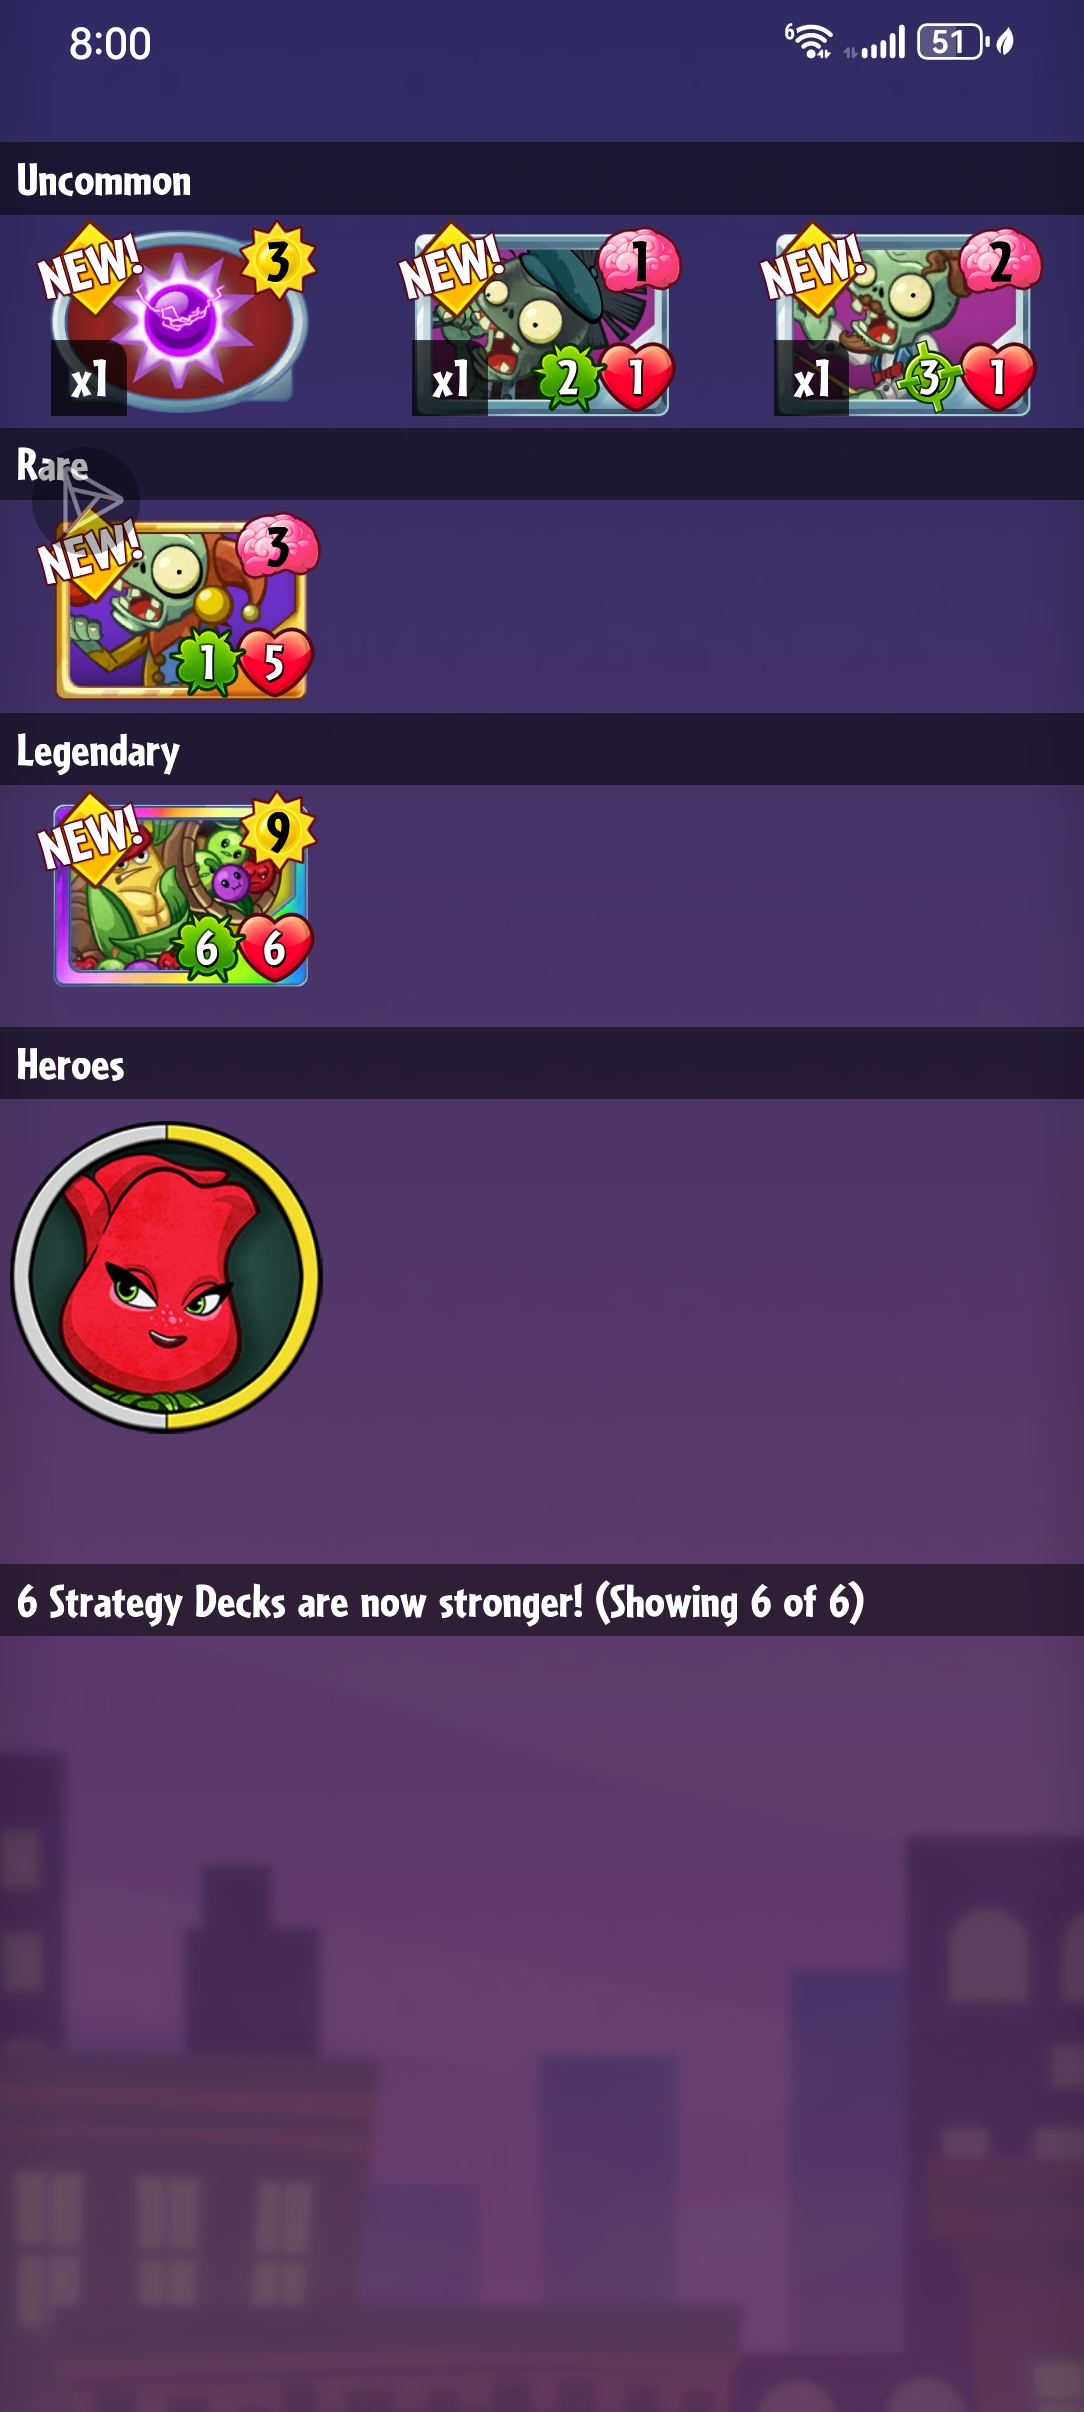Viewport: 1084px width, 2412px height.
Task: Tap the Strategy Decks are now stronger banner
Action: (x=542, y=1600)
